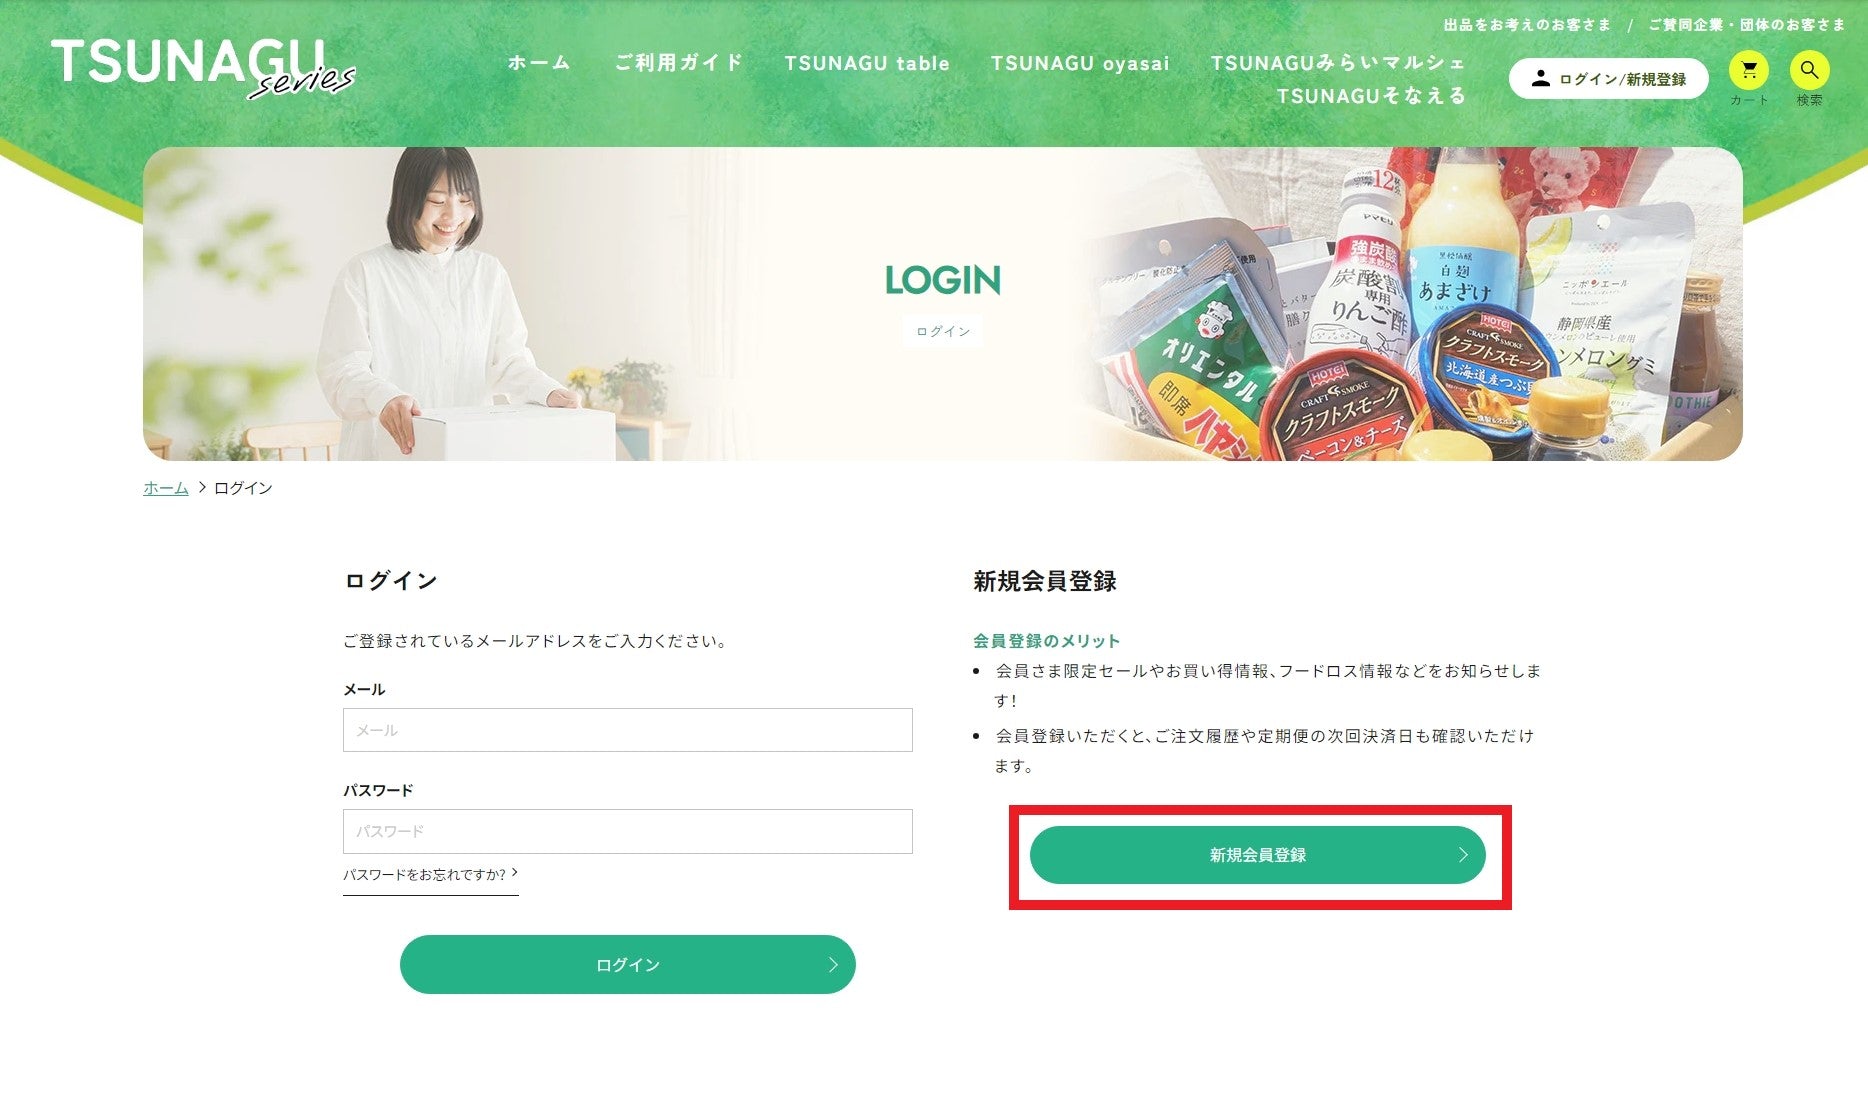1868x1096 pixels.
Task: Open 出品をお考えのお客さま link
Action: [1527, 25]
